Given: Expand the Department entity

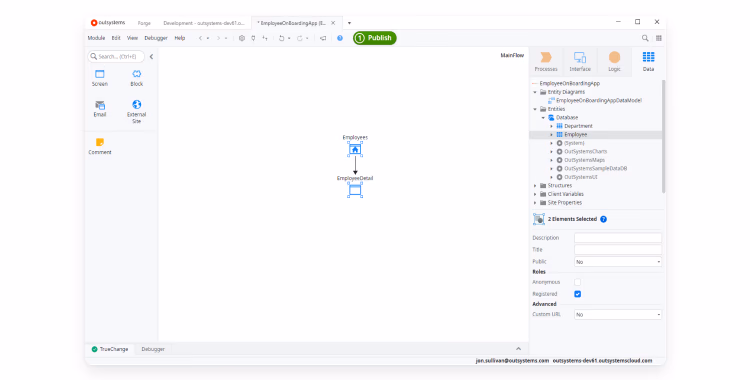Looking at the screenshot, I should [x=551, y=126].
